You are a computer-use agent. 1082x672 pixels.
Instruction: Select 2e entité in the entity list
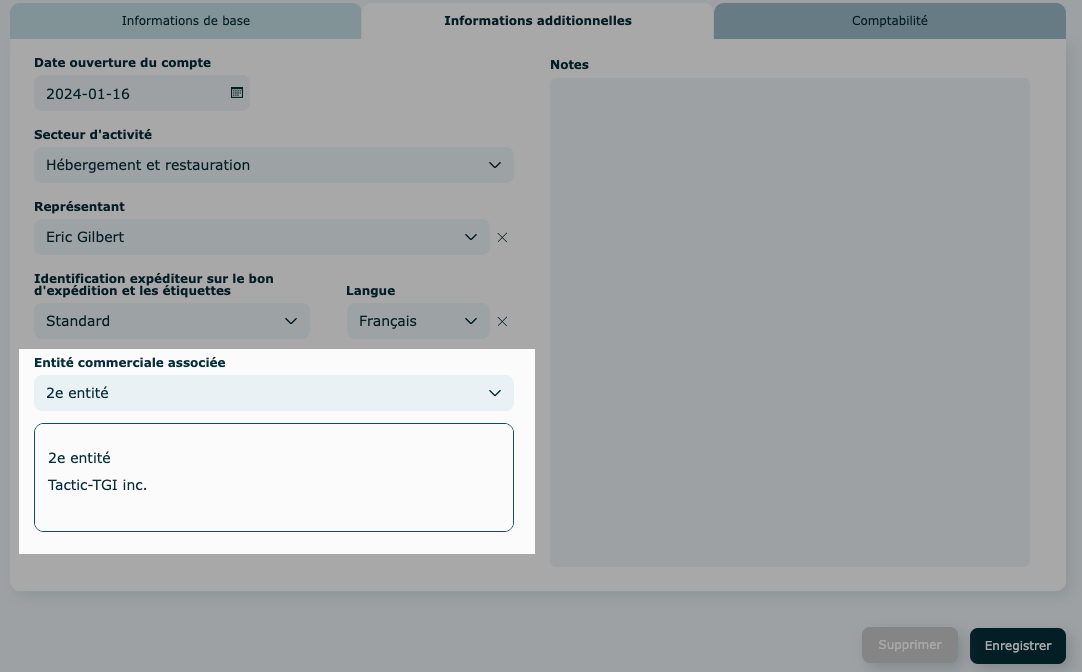tap(80, 458)
